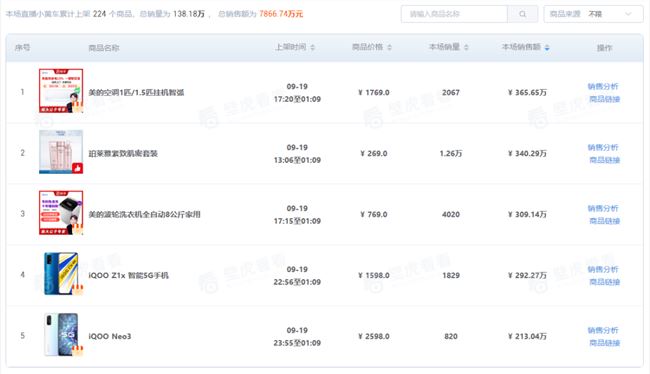Select product name iQOO Neo3
Screen dimensions: 650x374
pyautogui.click(x=110, y=336)
